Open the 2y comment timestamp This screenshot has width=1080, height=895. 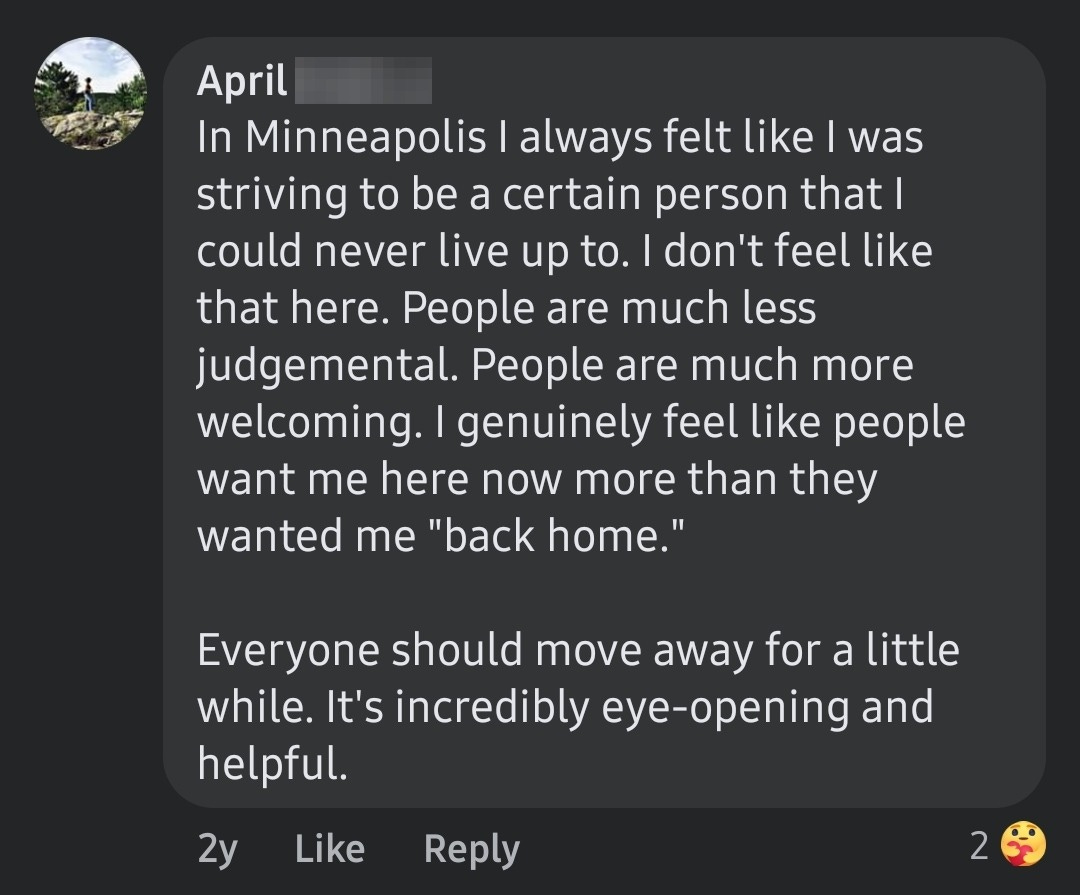point(217,850)
